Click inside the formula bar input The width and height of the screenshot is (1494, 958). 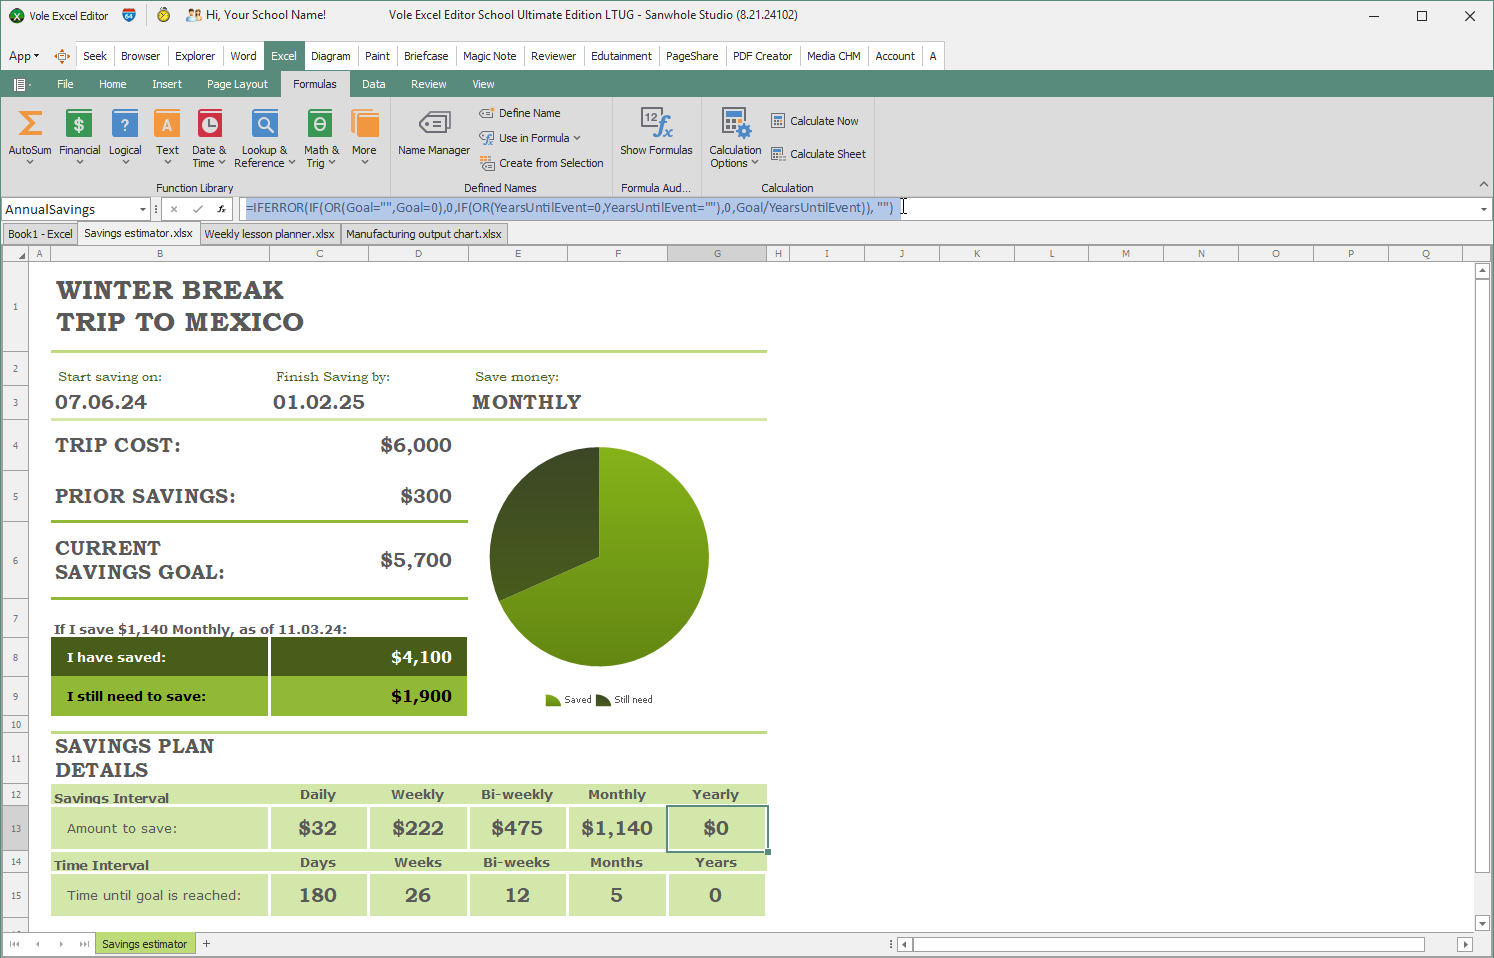click(x=860, y=209)
